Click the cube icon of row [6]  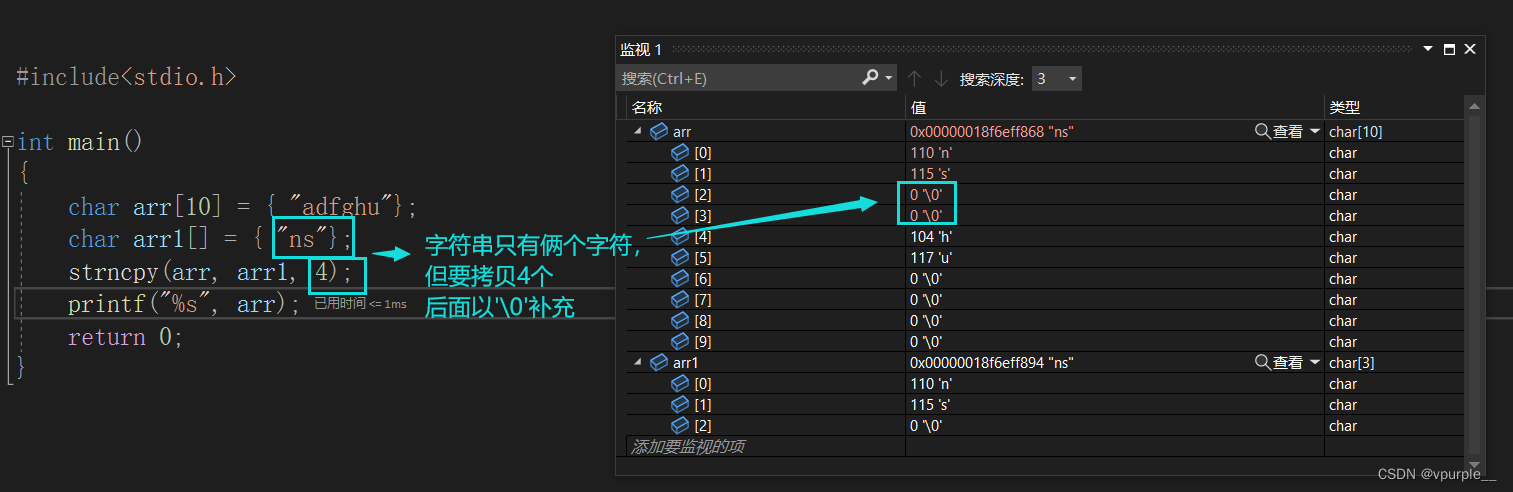[680, 278]
